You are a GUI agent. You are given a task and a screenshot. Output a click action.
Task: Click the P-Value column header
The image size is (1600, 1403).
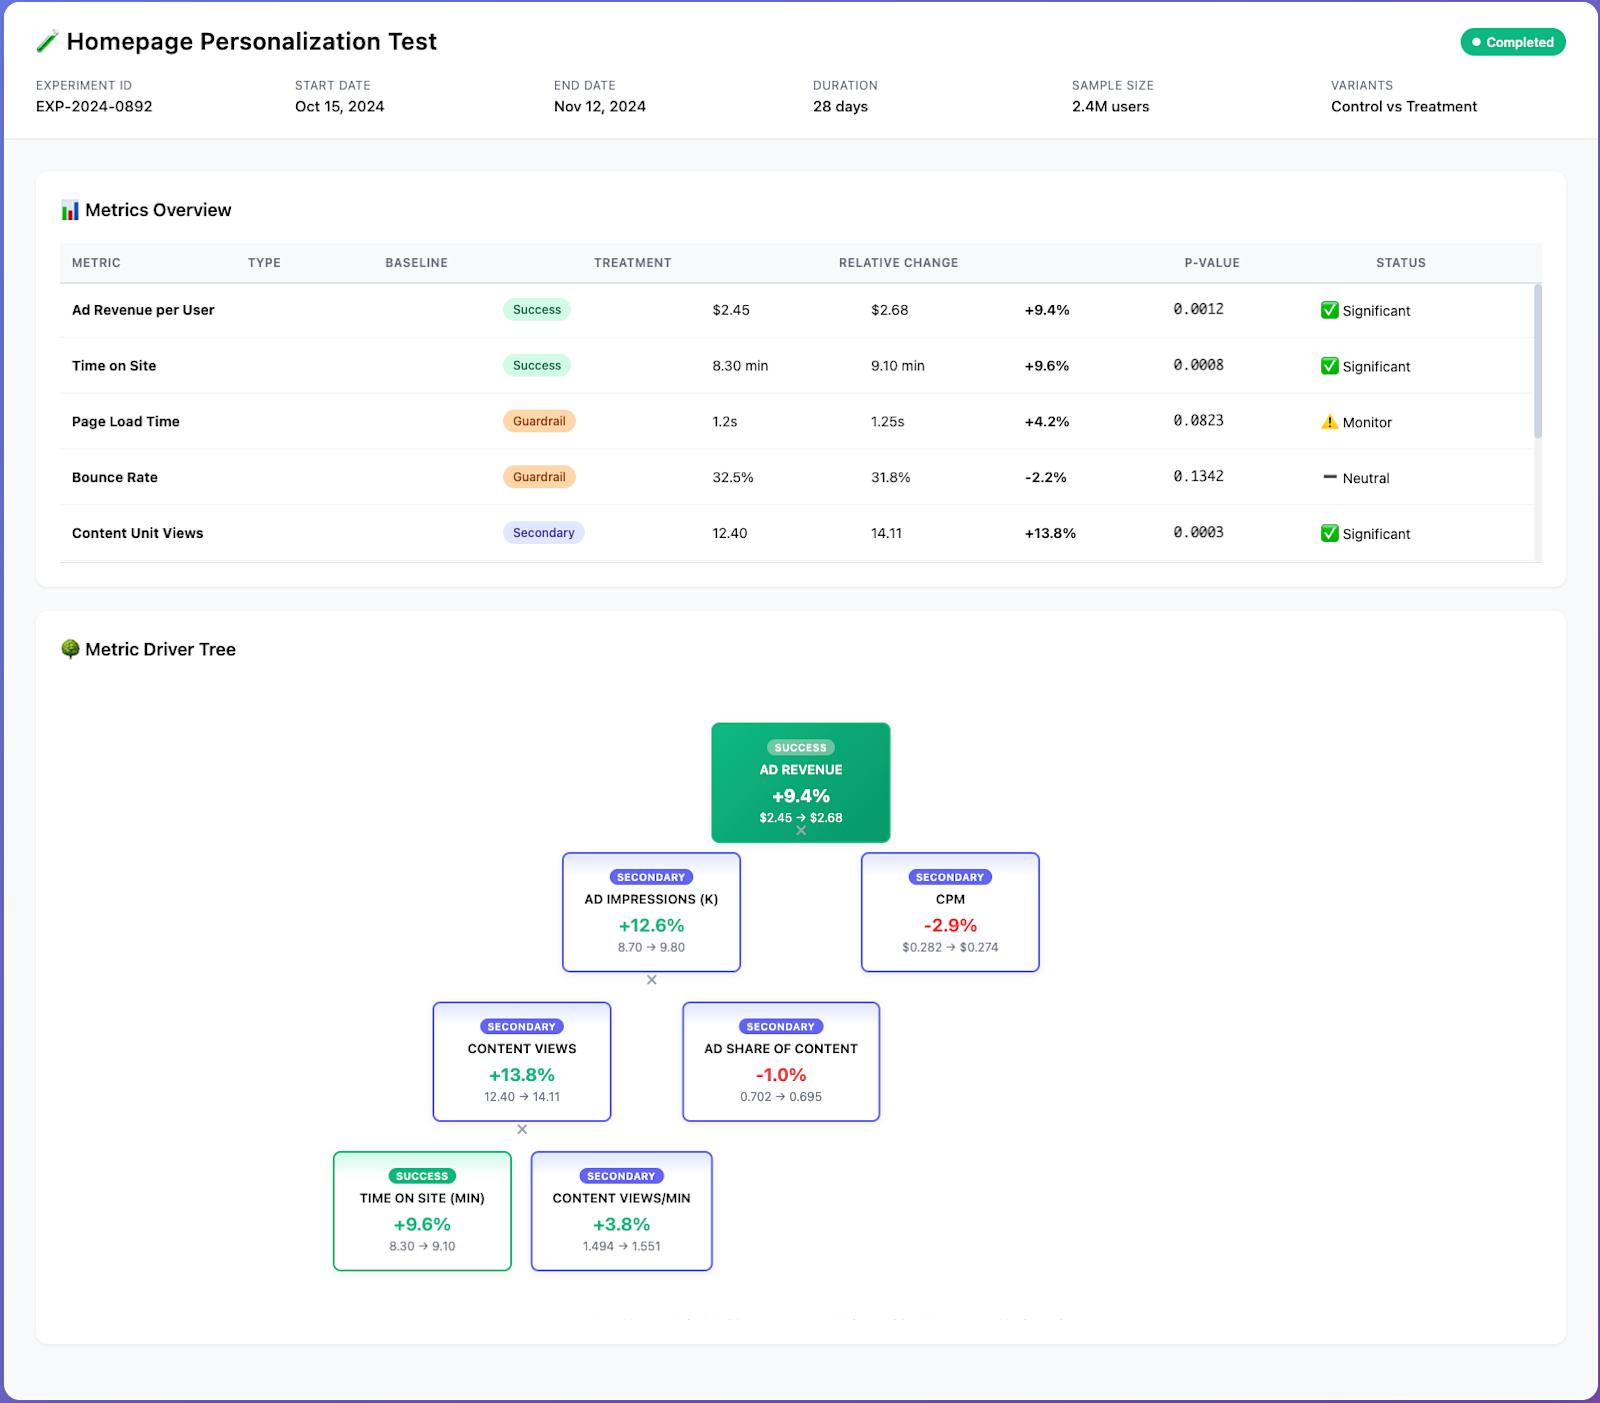[1211, 263]
